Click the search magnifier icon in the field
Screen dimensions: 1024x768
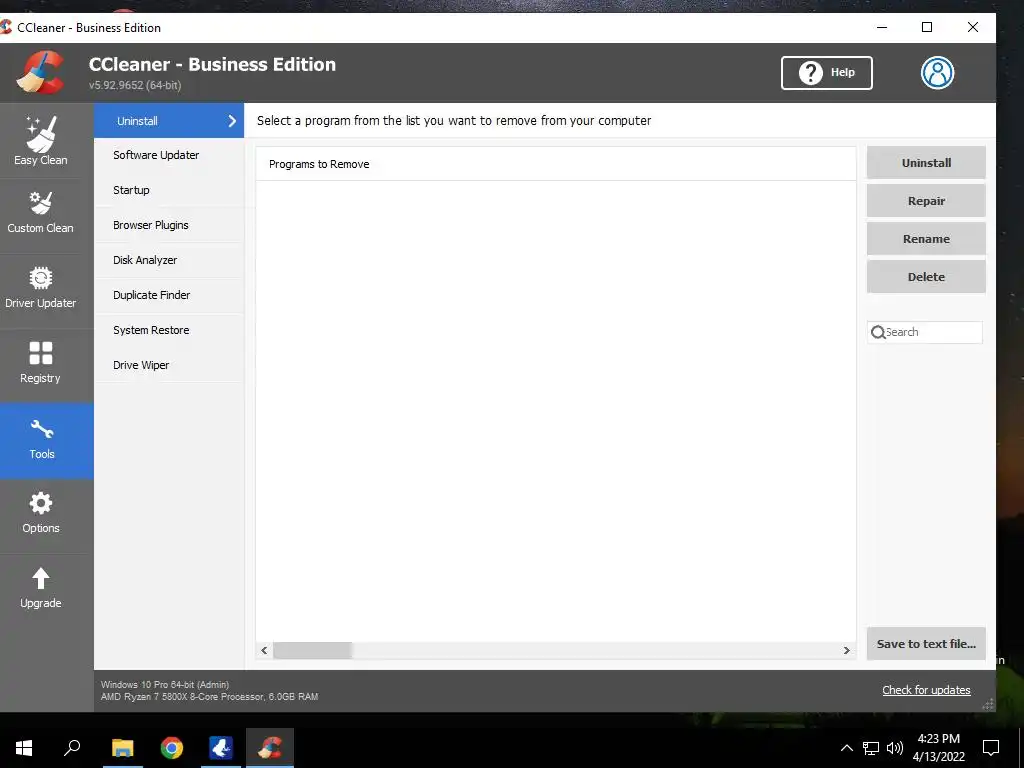878,332
